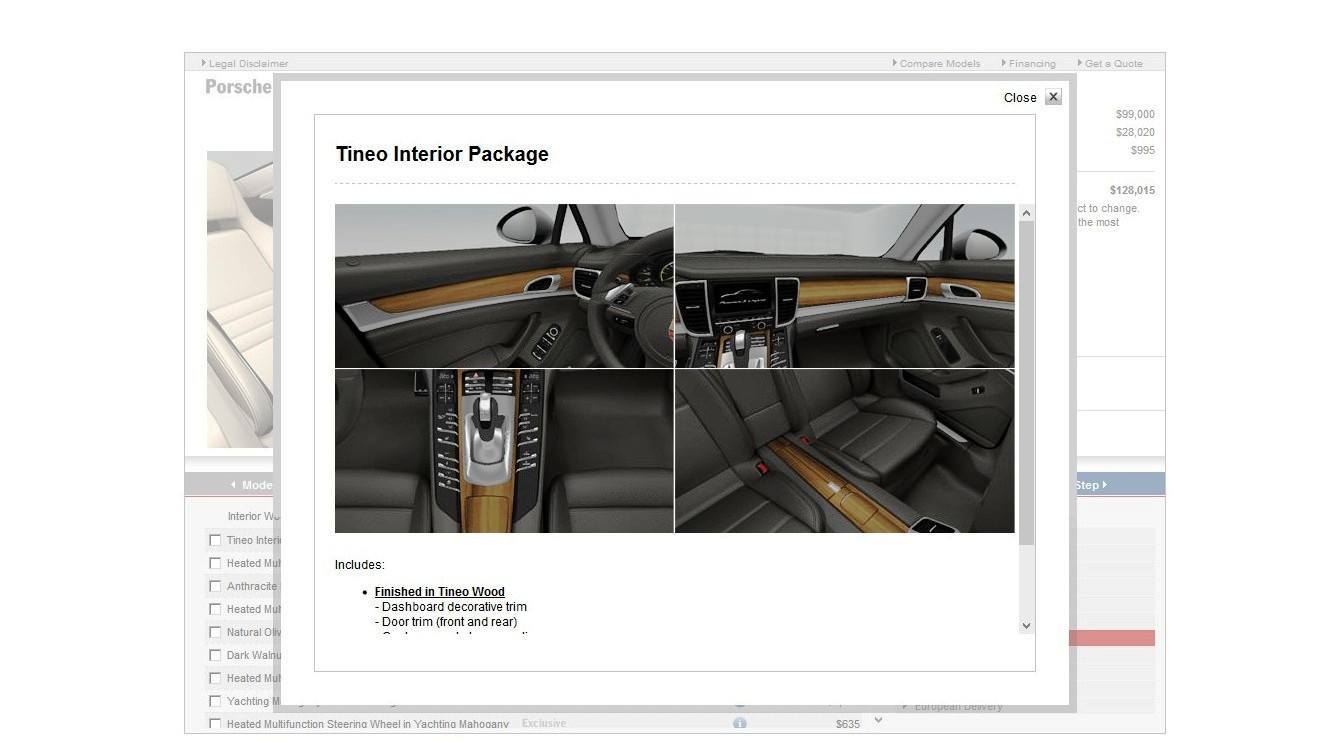Viewport: 1326px width, 742px height.
Task: Click the $99,000 base price
Action: [1135, 114]
